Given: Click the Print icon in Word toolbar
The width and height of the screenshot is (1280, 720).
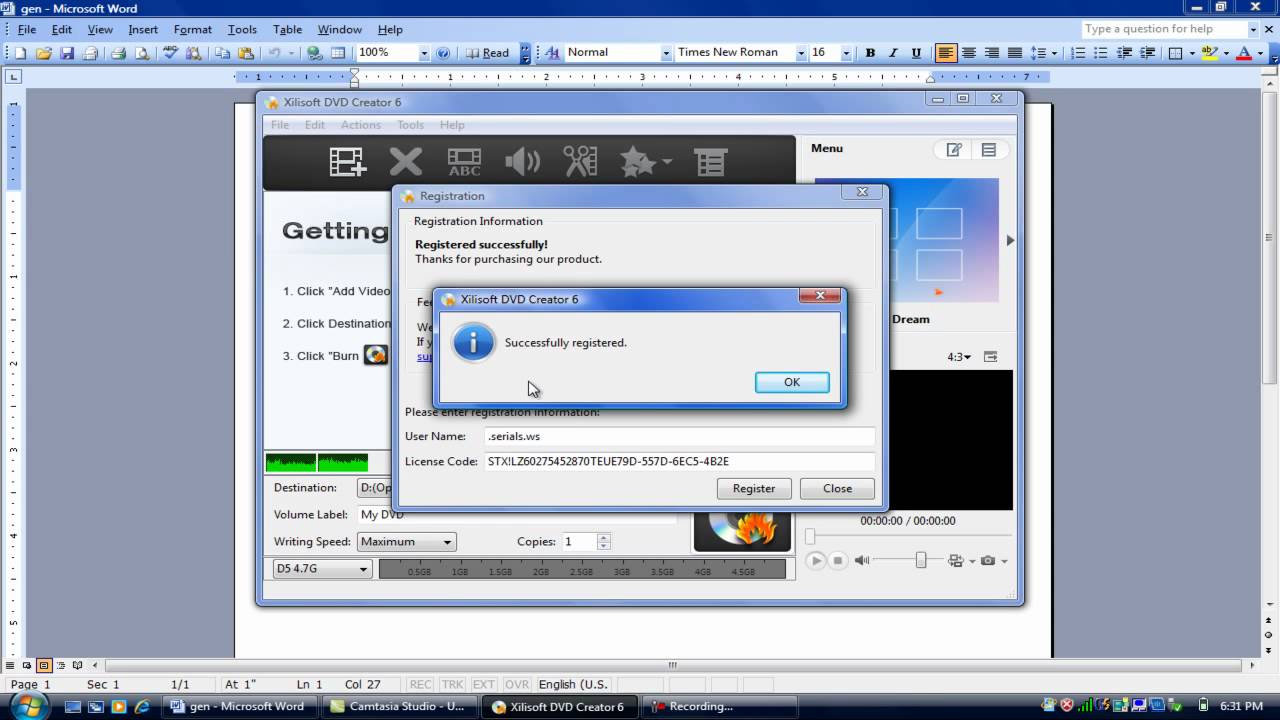Looking at the screenshot, I should (x=118, y=53).
